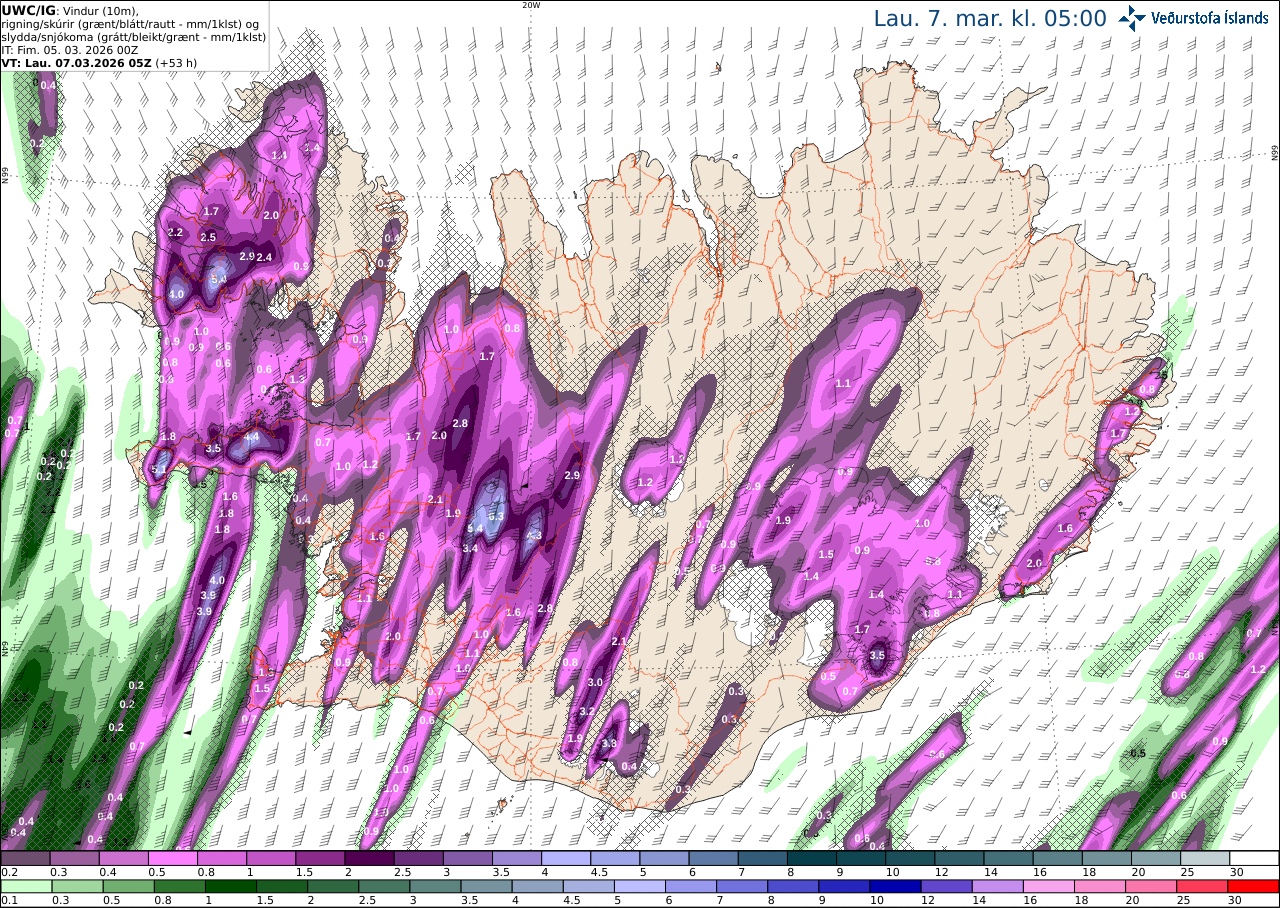
Task: Click the Veðurstofa Íslands name text
Action: tap(1210, 18)
